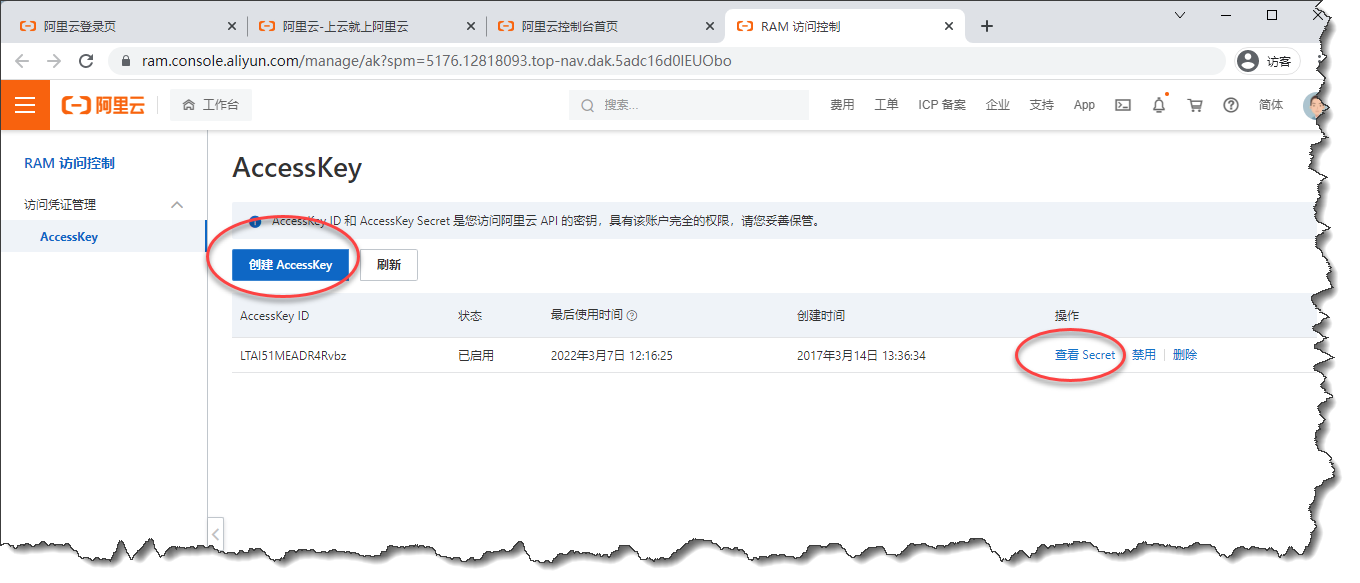Screen dimensions: 1360x583
Task: Open the App menu item
Action: (x=1084, y=105)
